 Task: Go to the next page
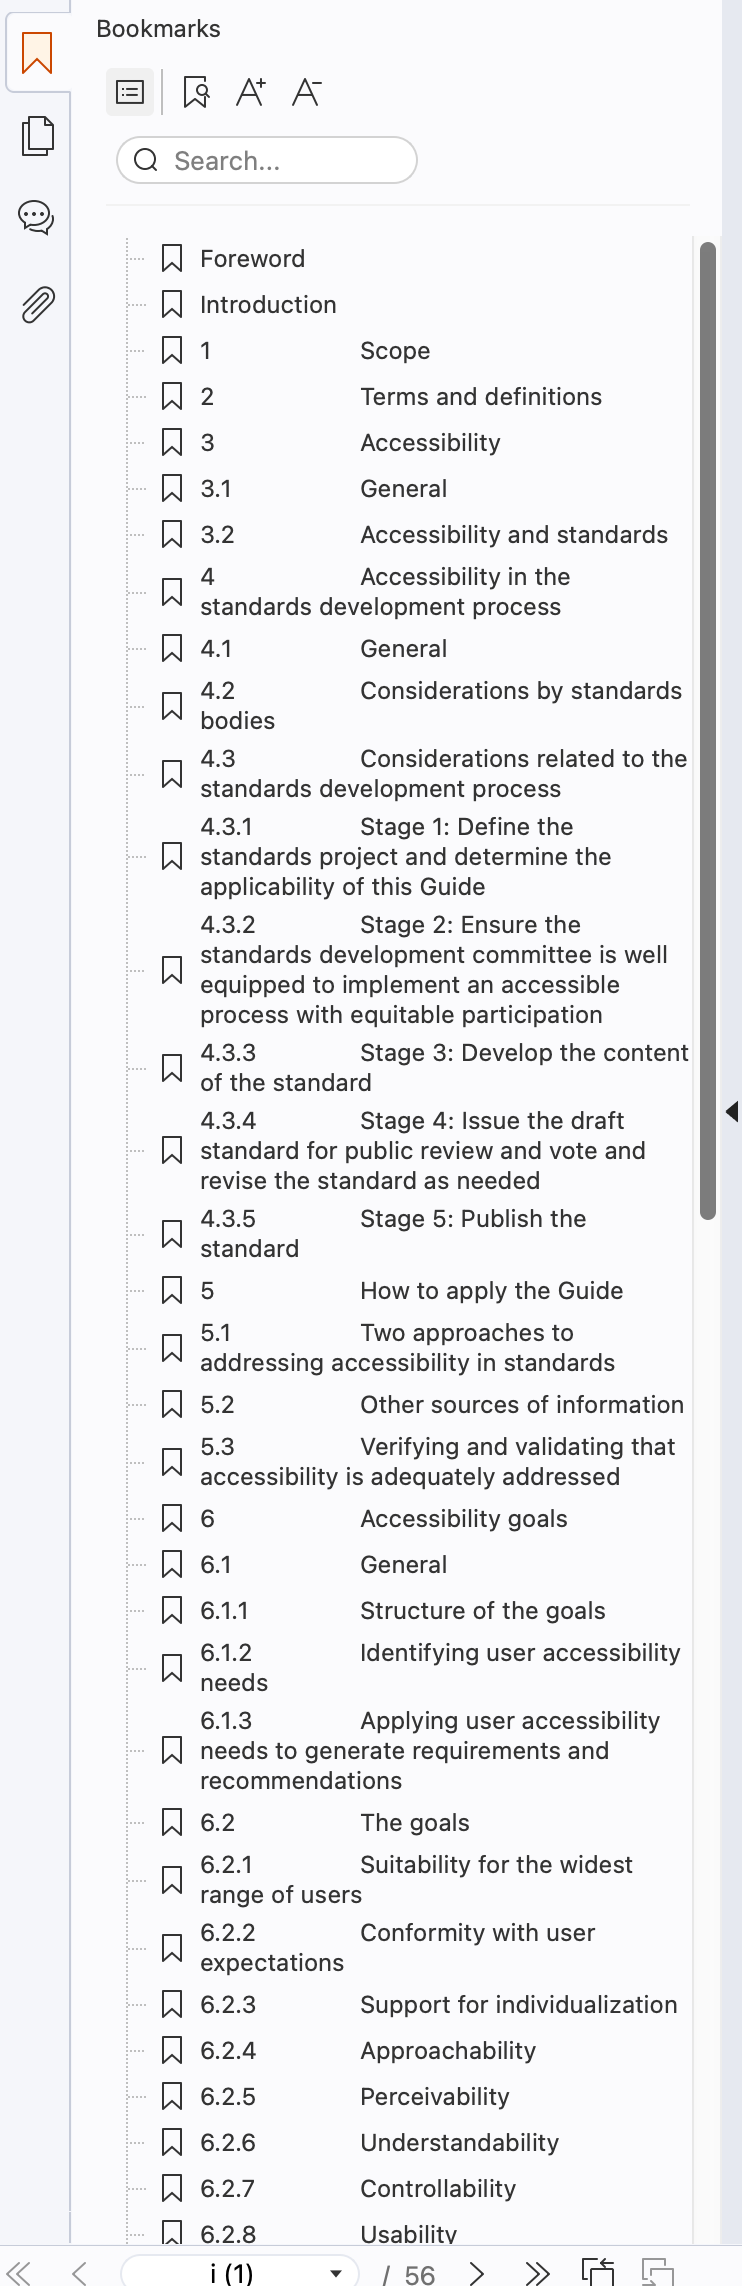[x=477, y=2272]
